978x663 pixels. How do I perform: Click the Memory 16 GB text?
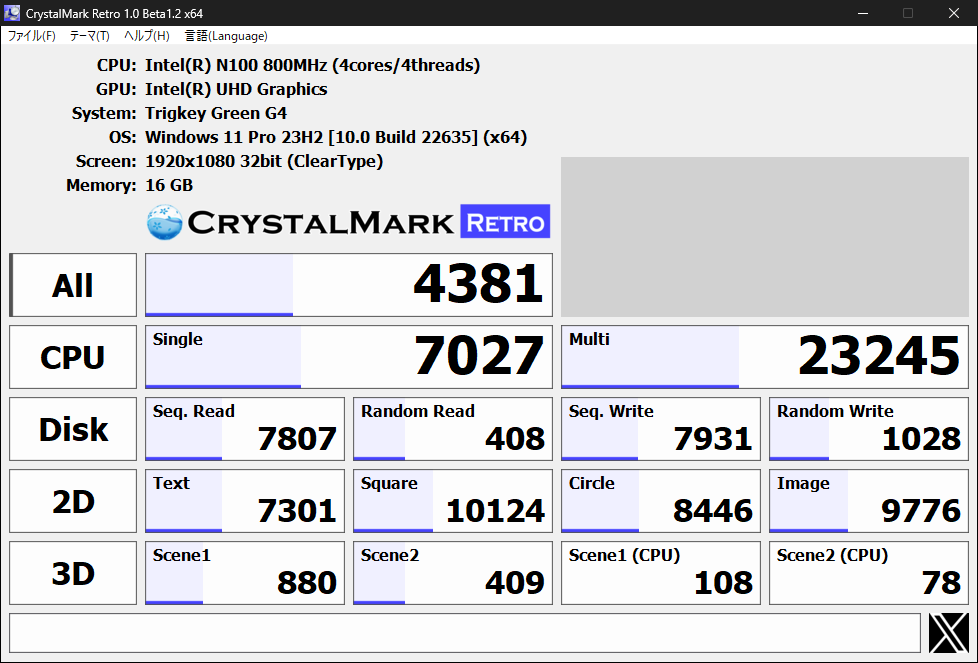point(169,185)
